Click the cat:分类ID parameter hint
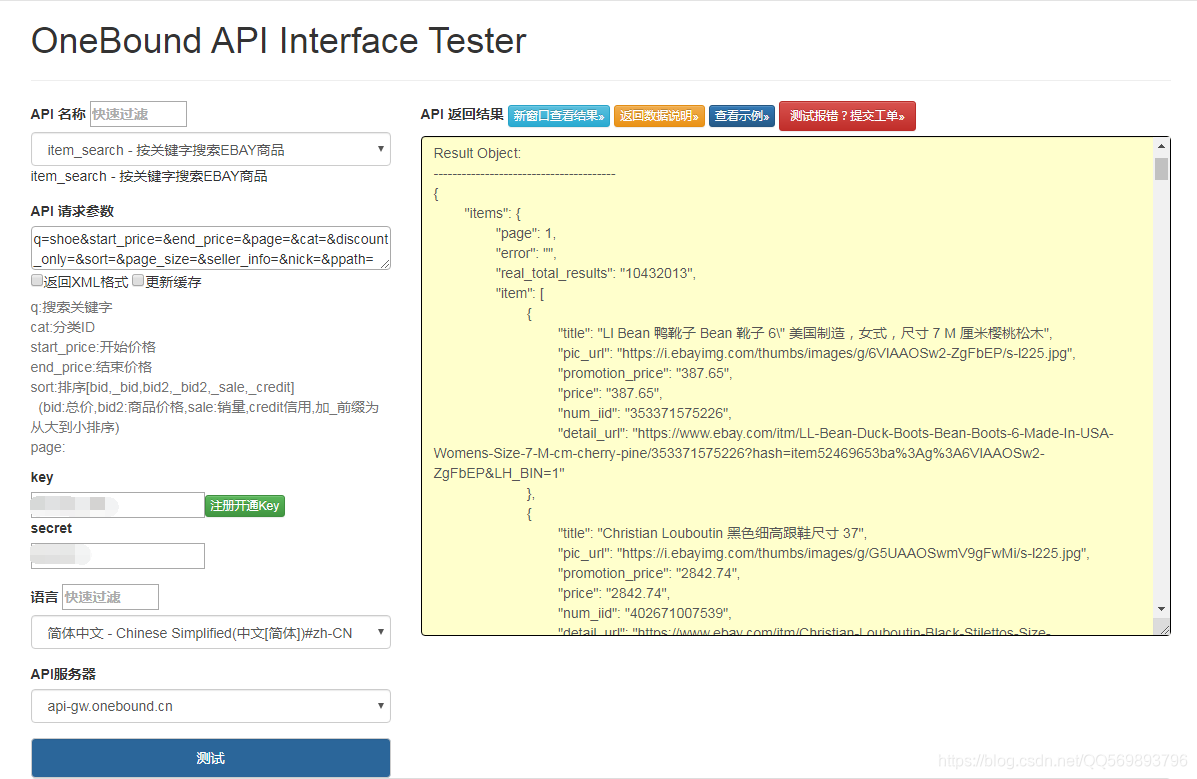This screenshot has width=1197, height=779. click(x=63, y=327)
